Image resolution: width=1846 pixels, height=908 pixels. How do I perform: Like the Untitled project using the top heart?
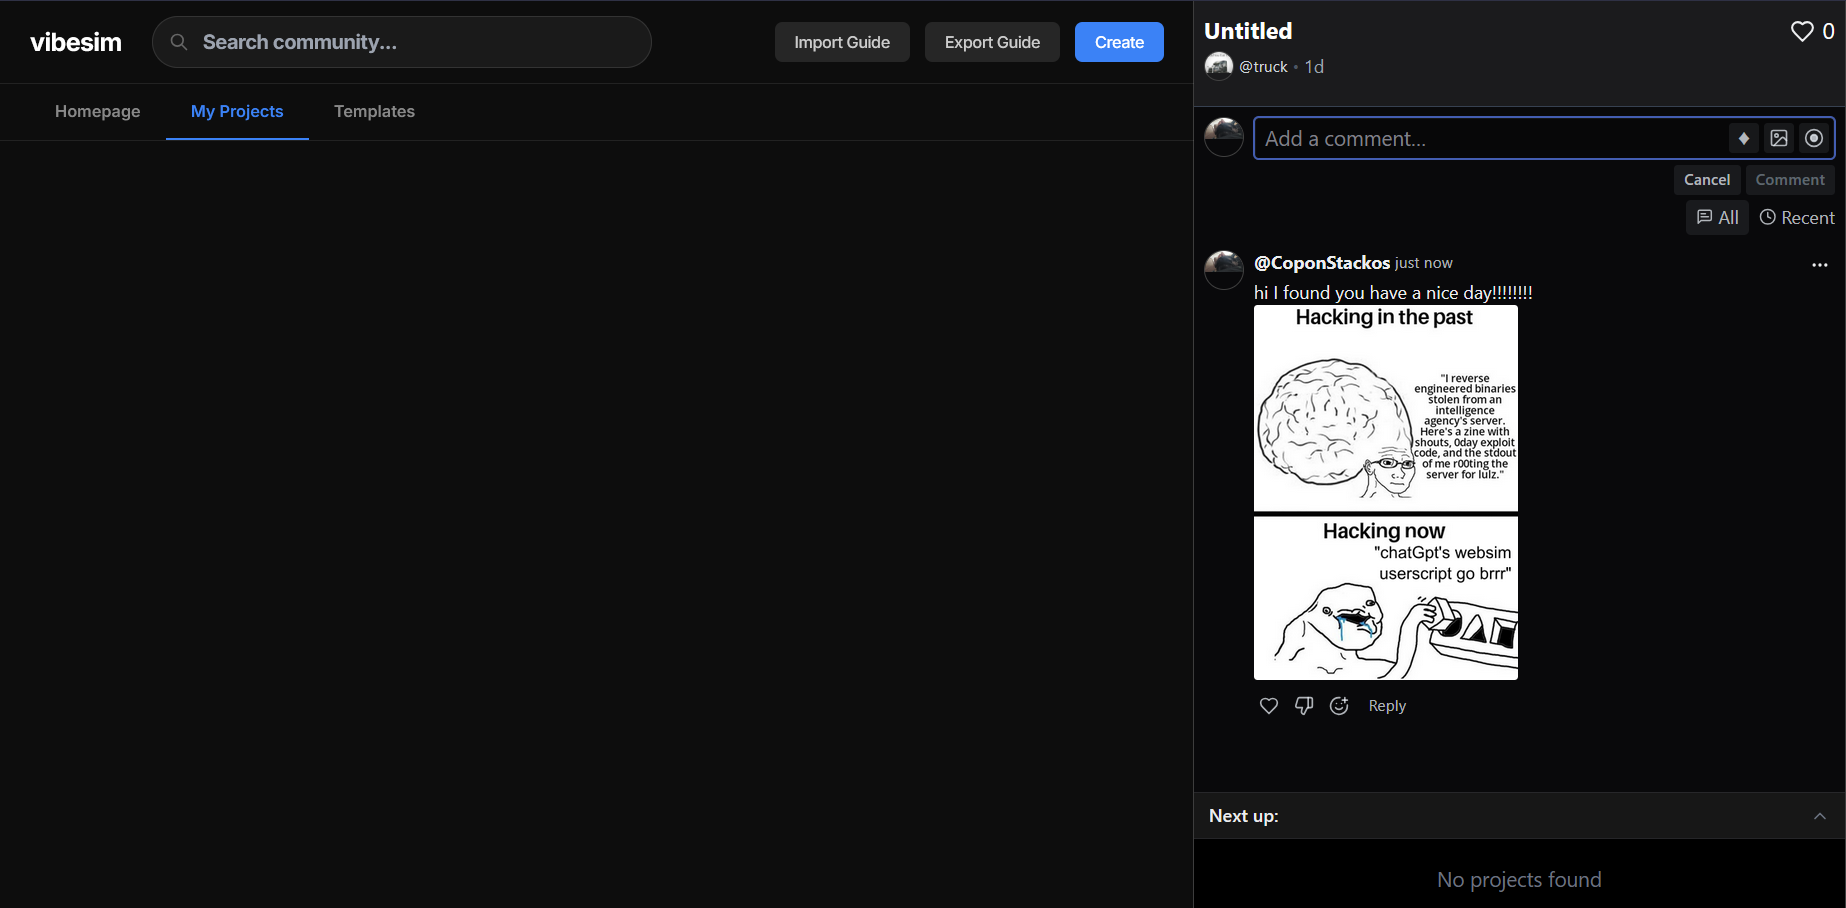click(x=1801, y=32)
